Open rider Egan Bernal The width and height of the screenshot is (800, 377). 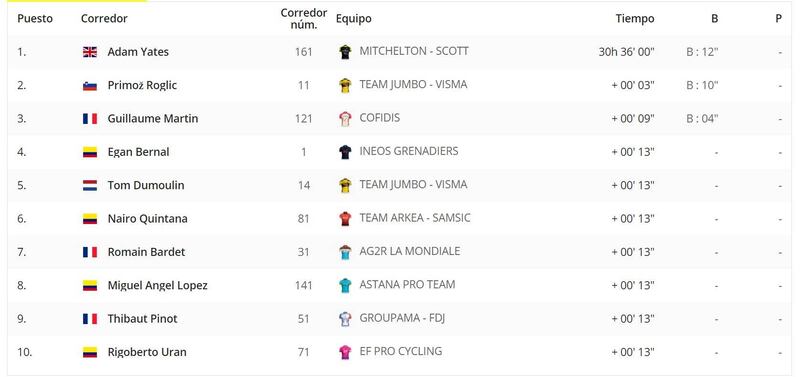click(x=138, y=152)
